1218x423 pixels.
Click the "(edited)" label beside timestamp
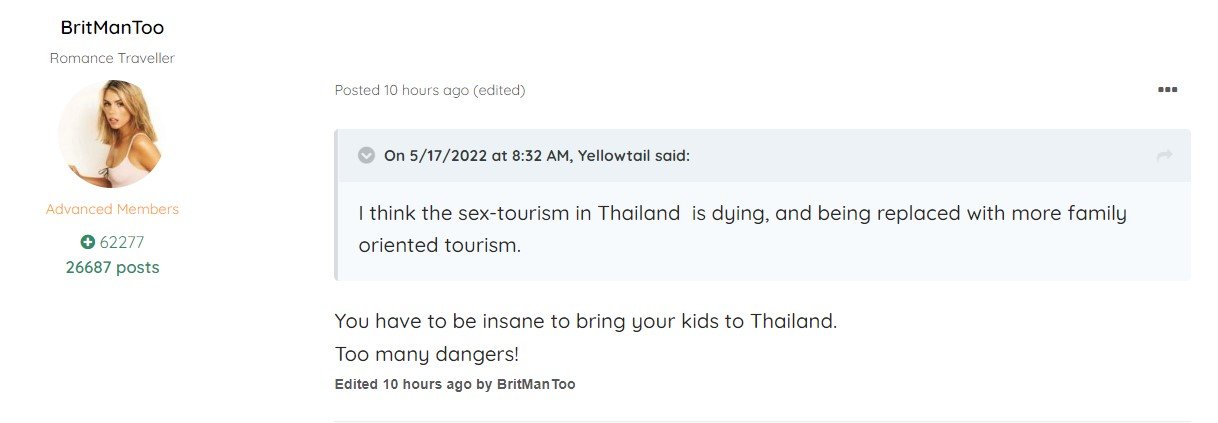pos(499,90)
